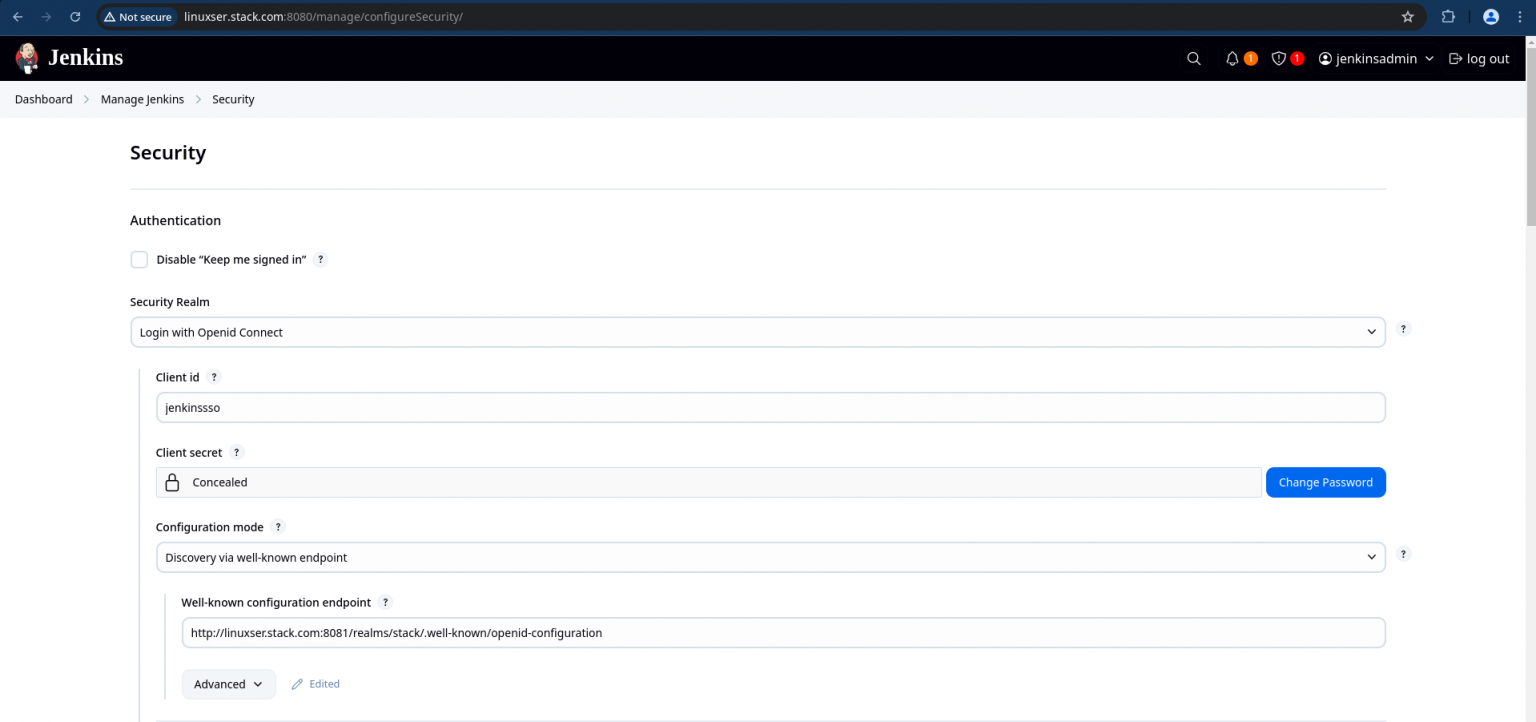This screenshot has height=722, width=1536.
Task: Click into the Client id text field
Action: point(771,407)
